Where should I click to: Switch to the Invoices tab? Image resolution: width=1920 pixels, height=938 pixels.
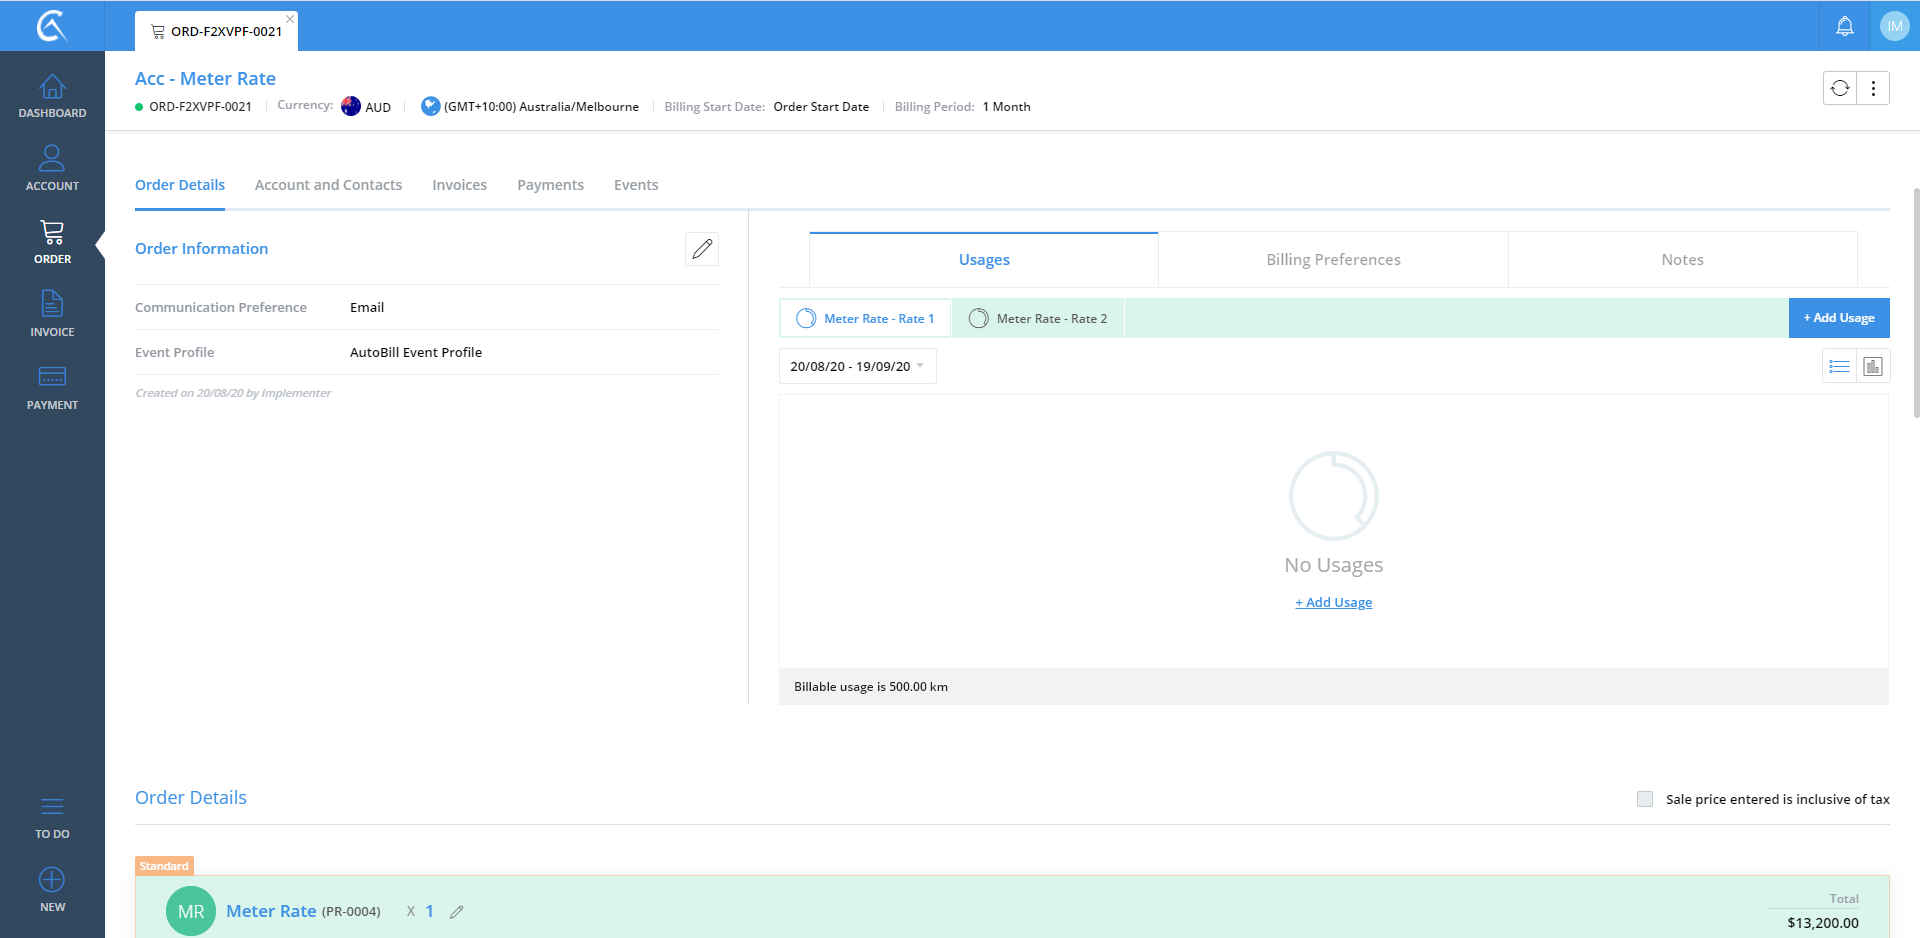tap(459, 185)
